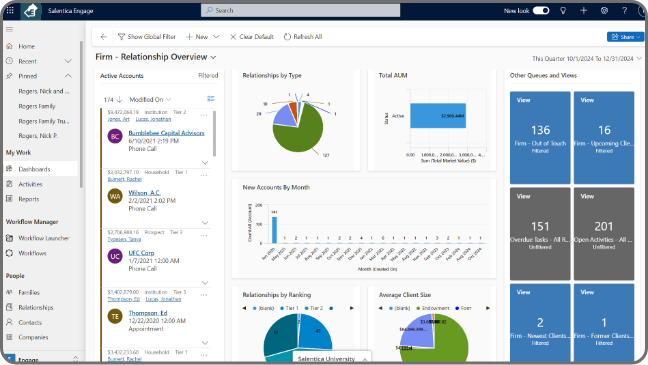Open pinned item Rogers Family Tru..
Screen dimensions: 648x365
(x=44, y=121)
